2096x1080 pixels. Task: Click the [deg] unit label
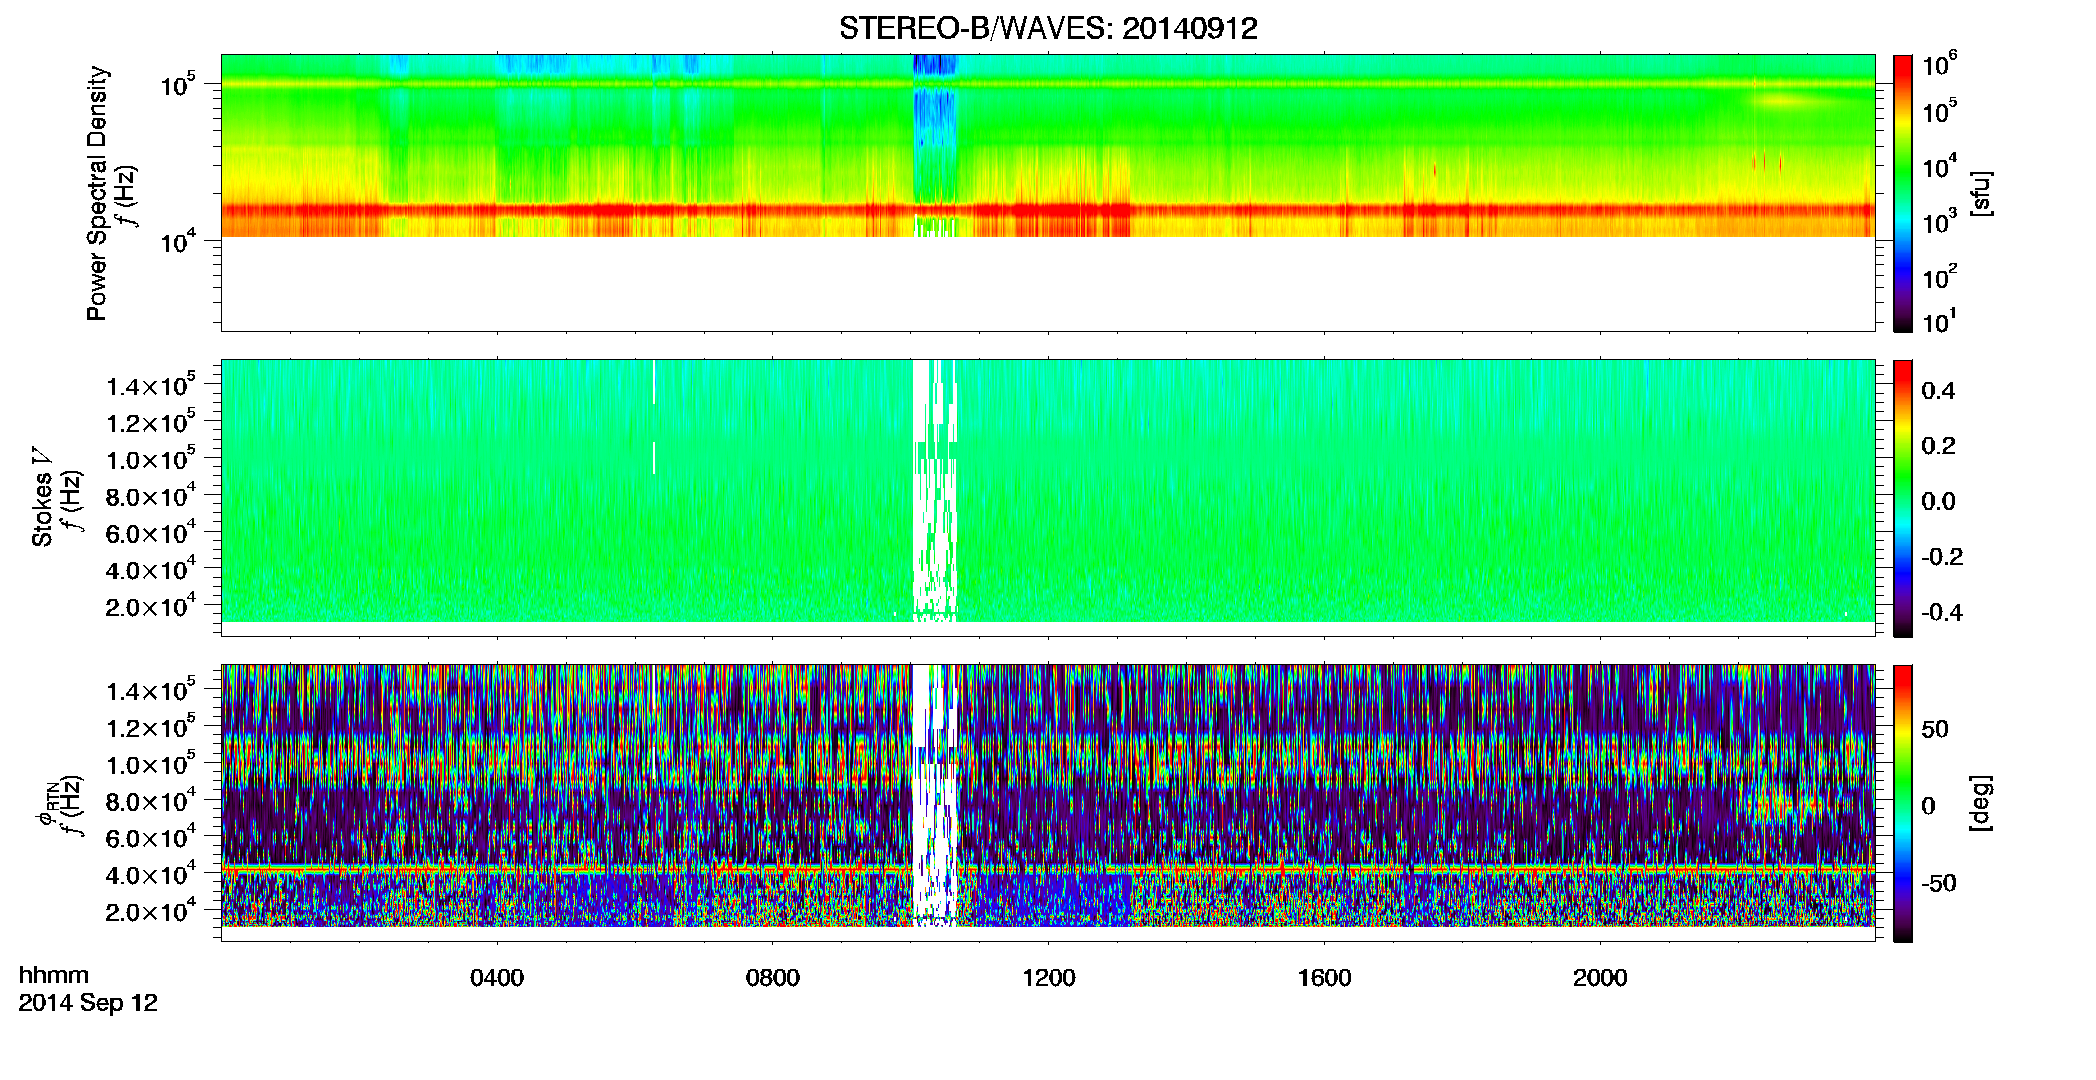point(1981,803)
